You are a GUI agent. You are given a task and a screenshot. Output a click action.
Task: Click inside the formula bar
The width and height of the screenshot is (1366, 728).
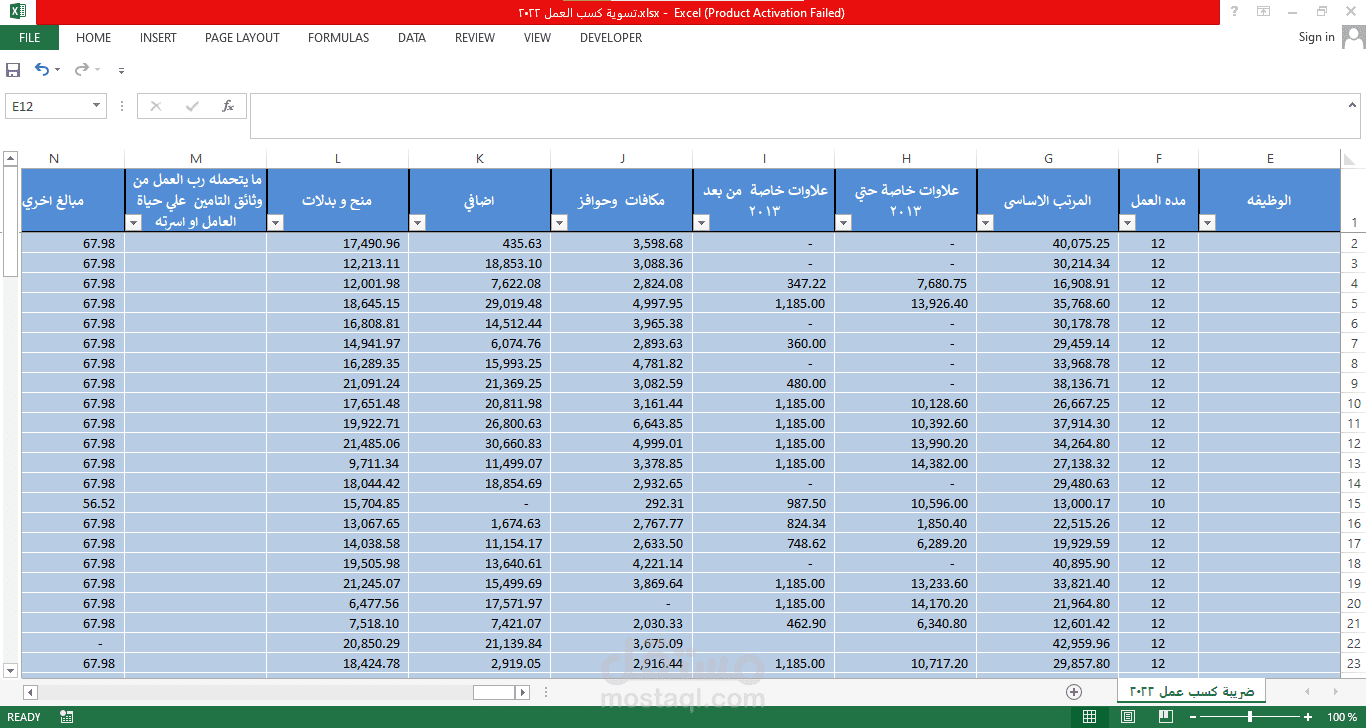click(796, 116)
